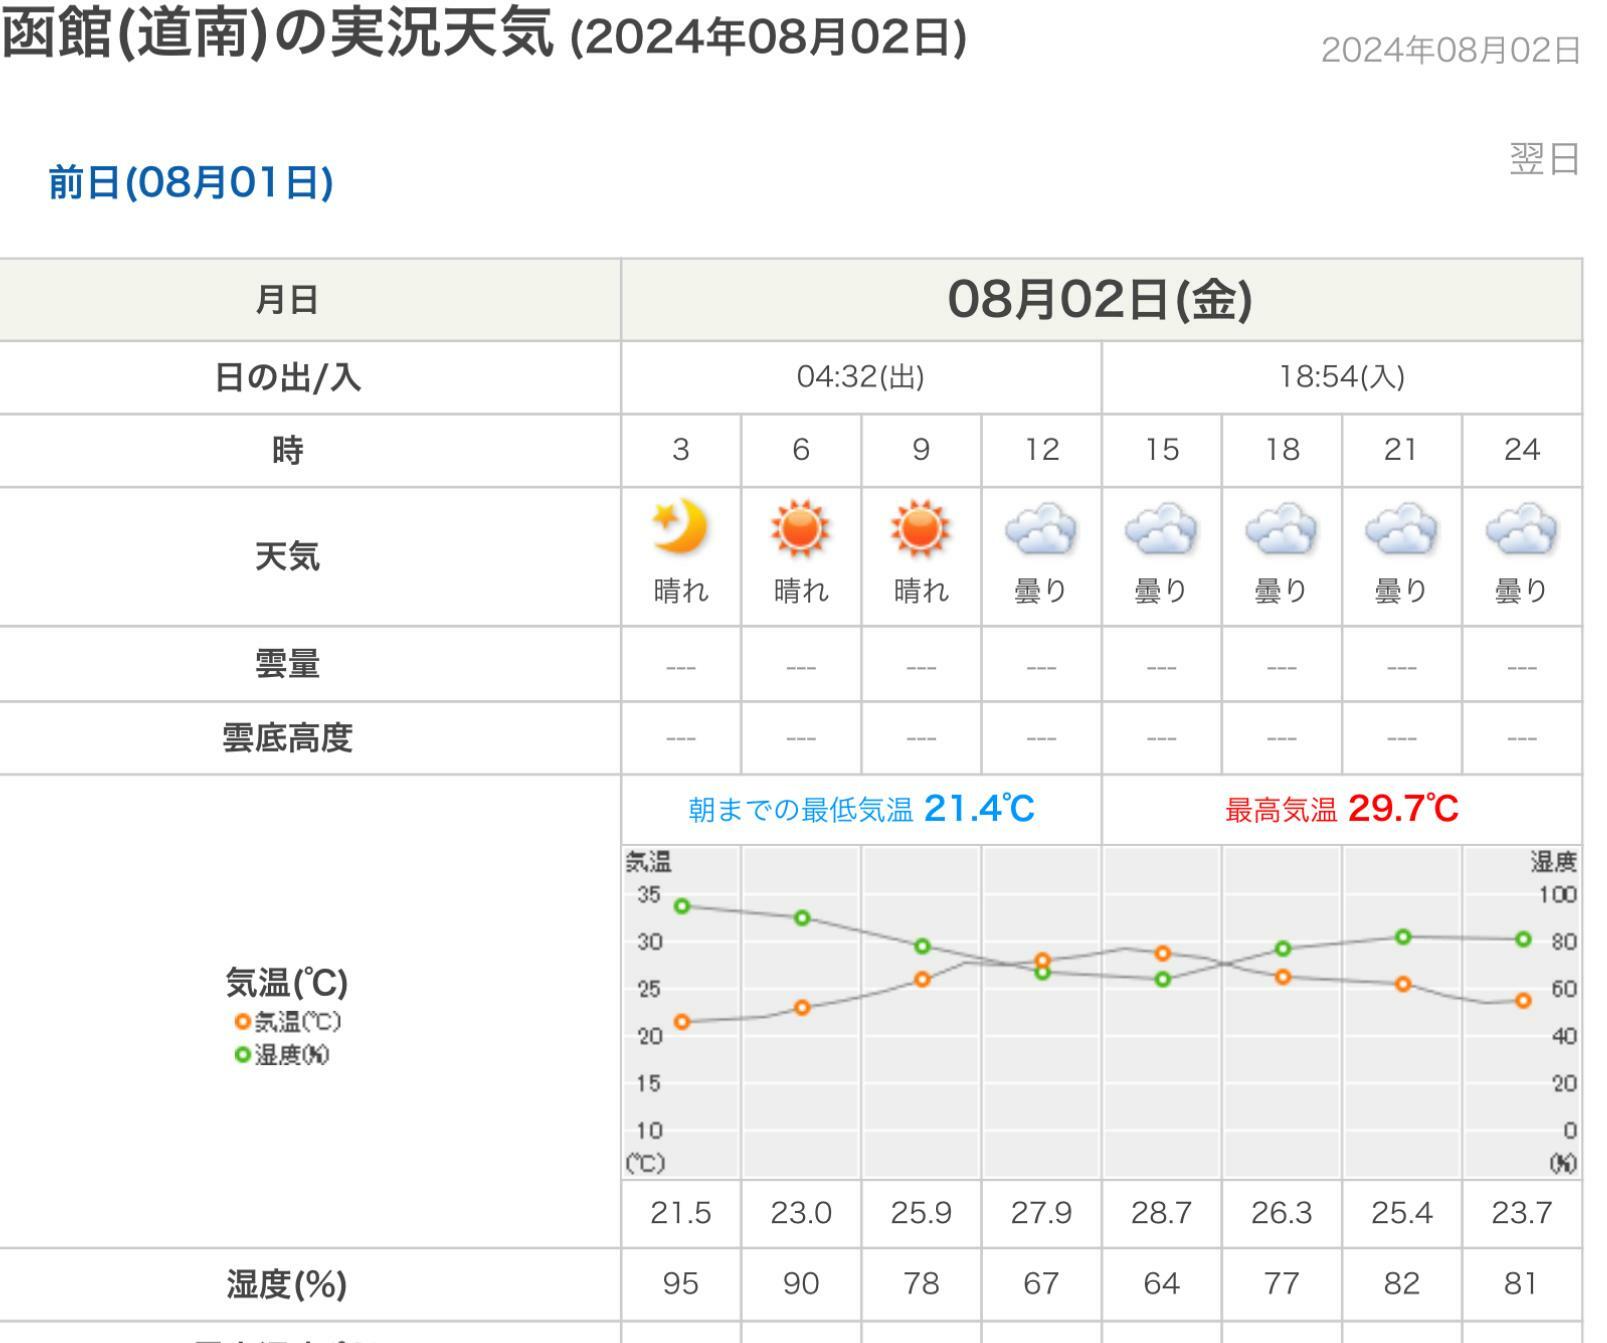Click the 気温(℃) row header
The width and height of the screenshot is (1607, 1343).
287,983
